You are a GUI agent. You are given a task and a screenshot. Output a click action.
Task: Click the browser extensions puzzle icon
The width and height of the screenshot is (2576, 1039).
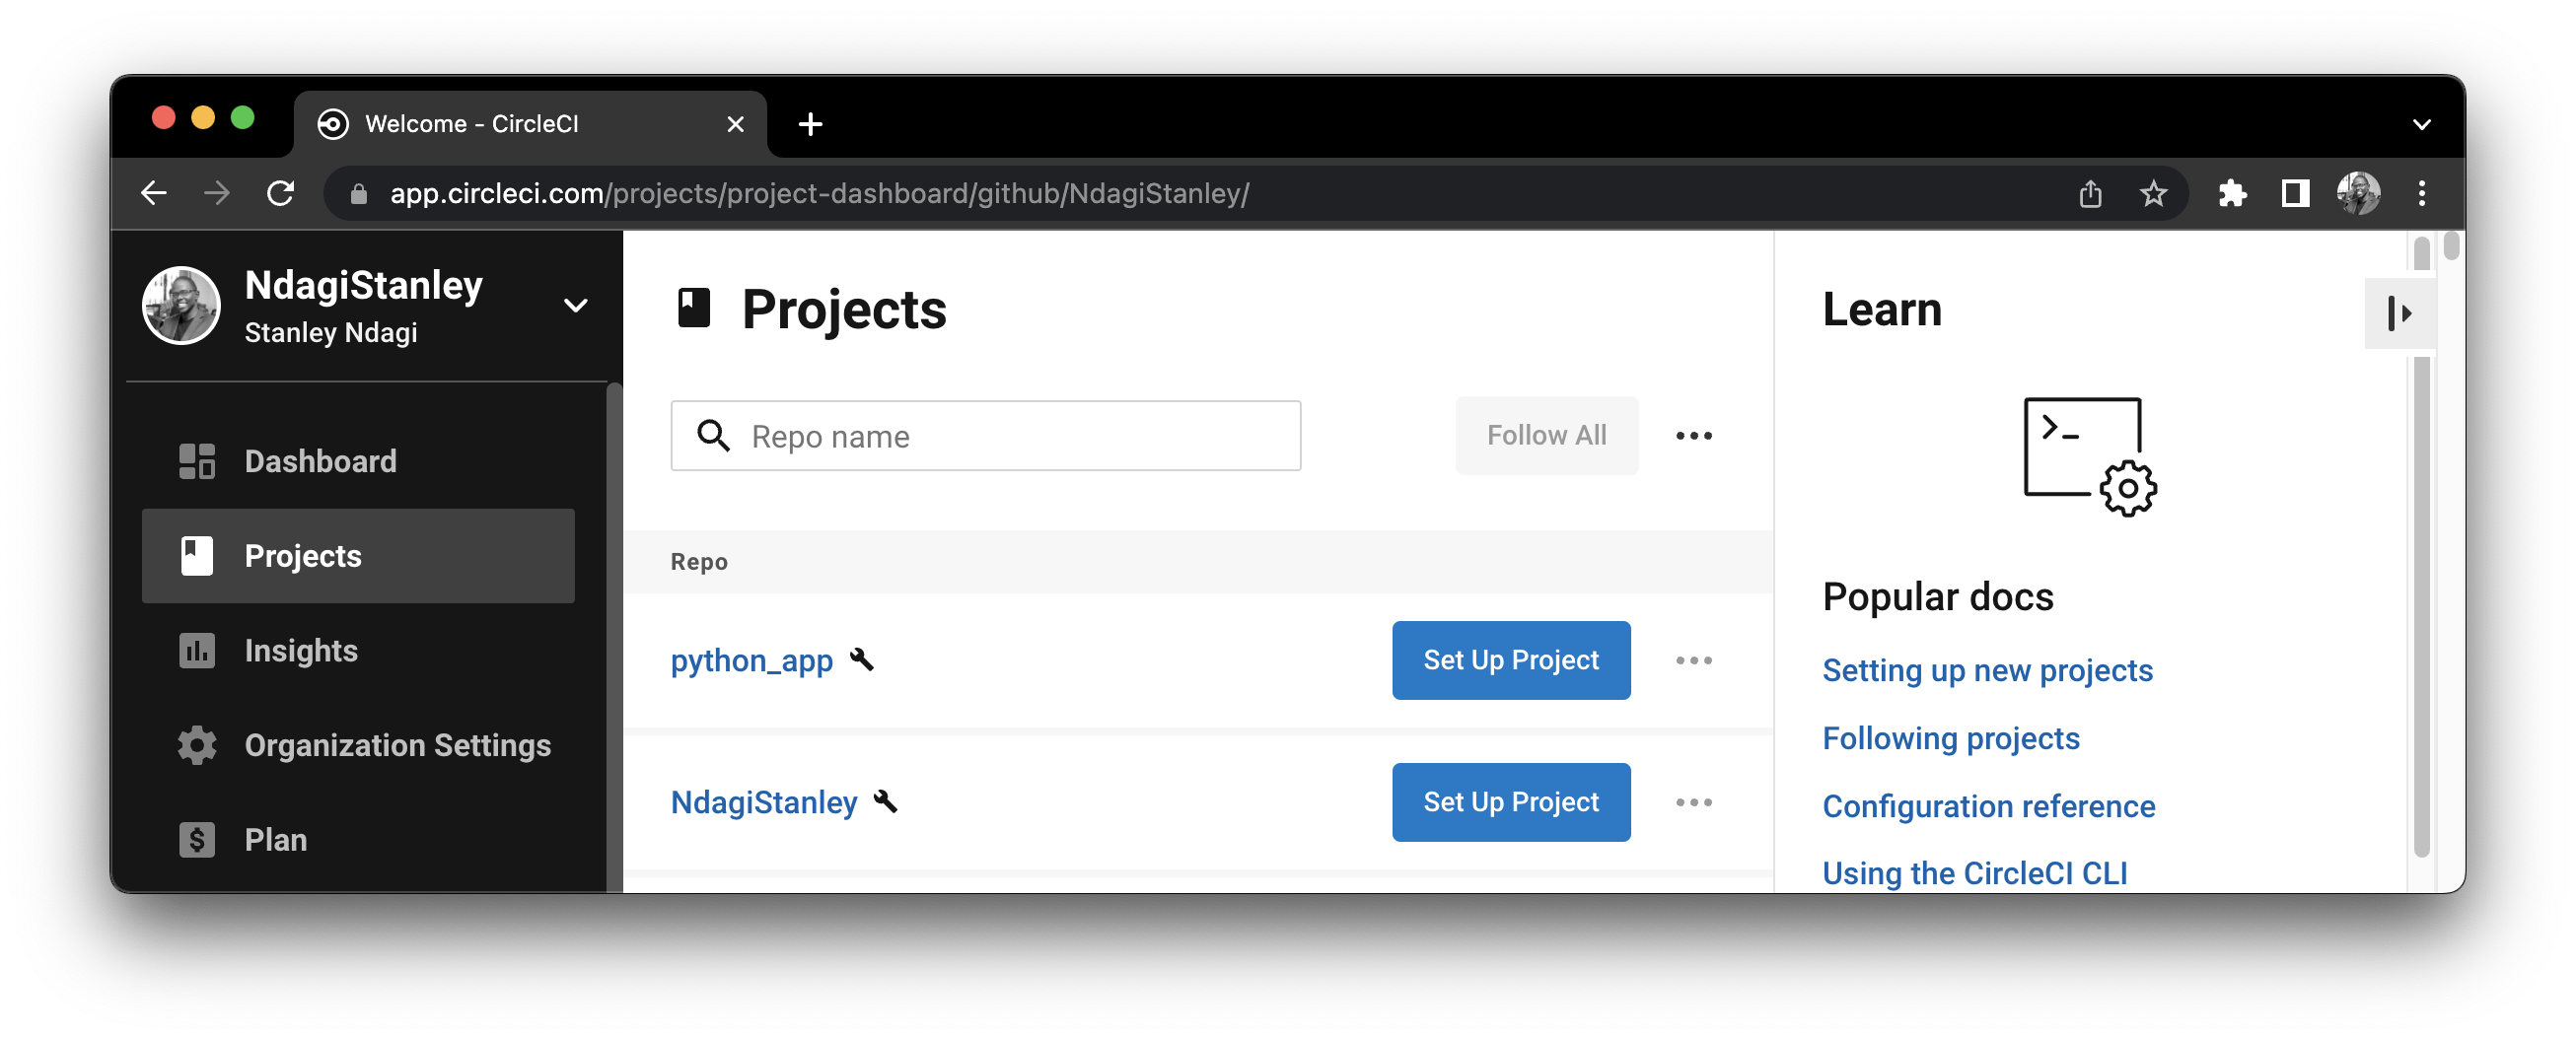(x=2233, y=193)
